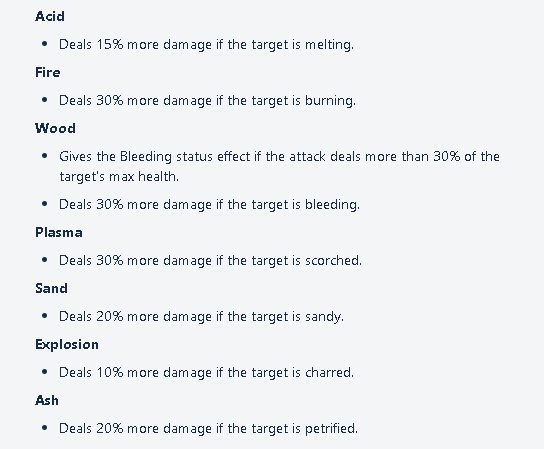
Task: Click the bleeding damage bonus line
Action: 210,204
